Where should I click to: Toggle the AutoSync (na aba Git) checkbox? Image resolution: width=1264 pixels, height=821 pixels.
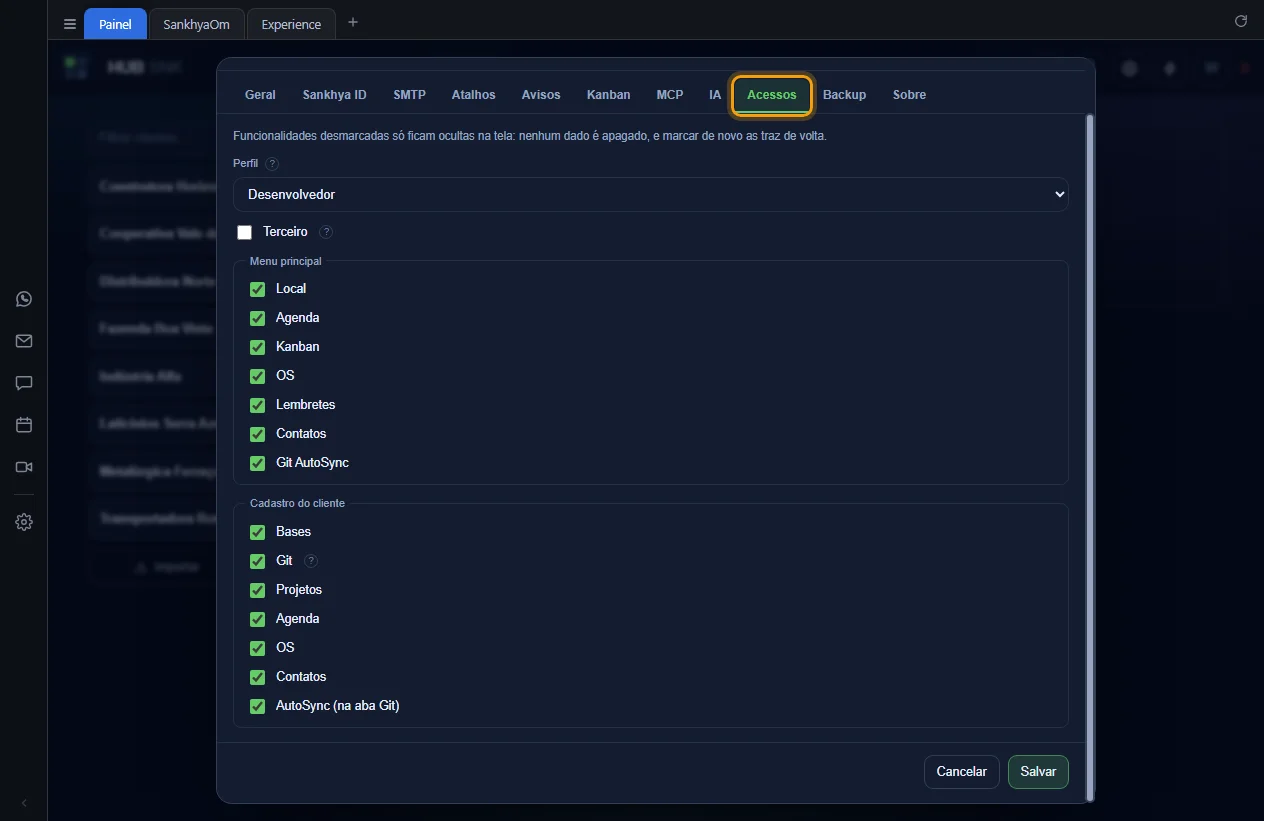(x=258, y=706)
